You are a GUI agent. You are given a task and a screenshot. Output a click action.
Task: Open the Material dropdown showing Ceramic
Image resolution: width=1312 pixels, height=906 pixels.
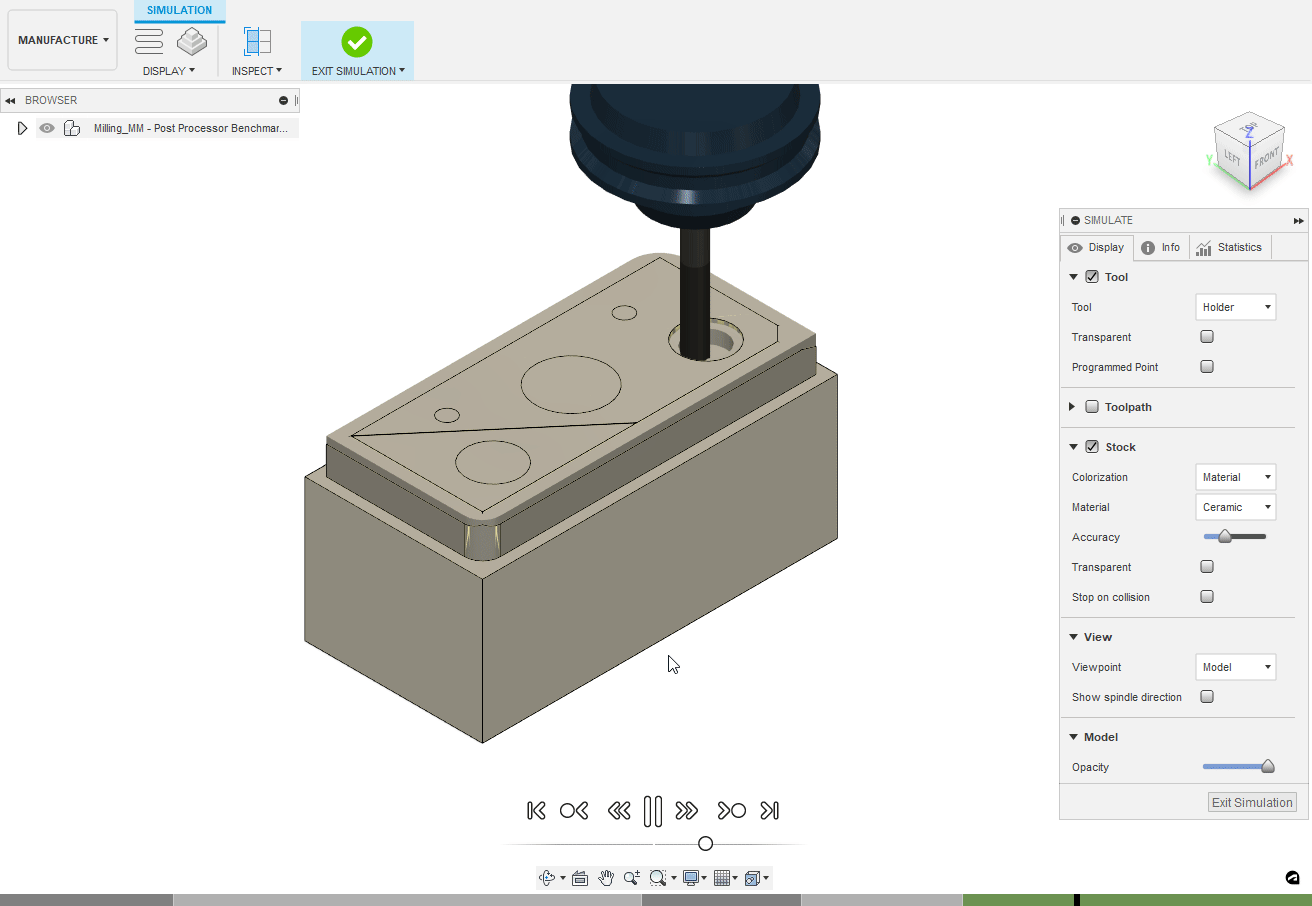[1235, 507]
